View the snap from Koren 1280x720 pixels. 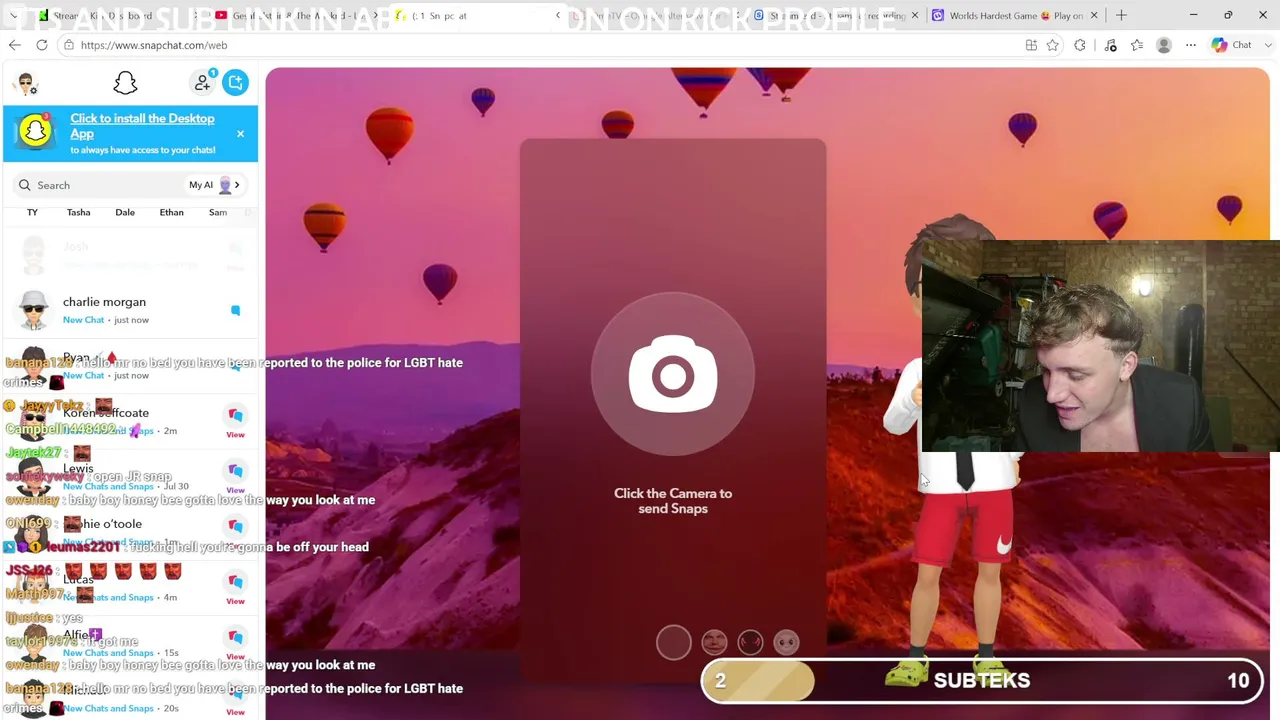coord(235,421)
